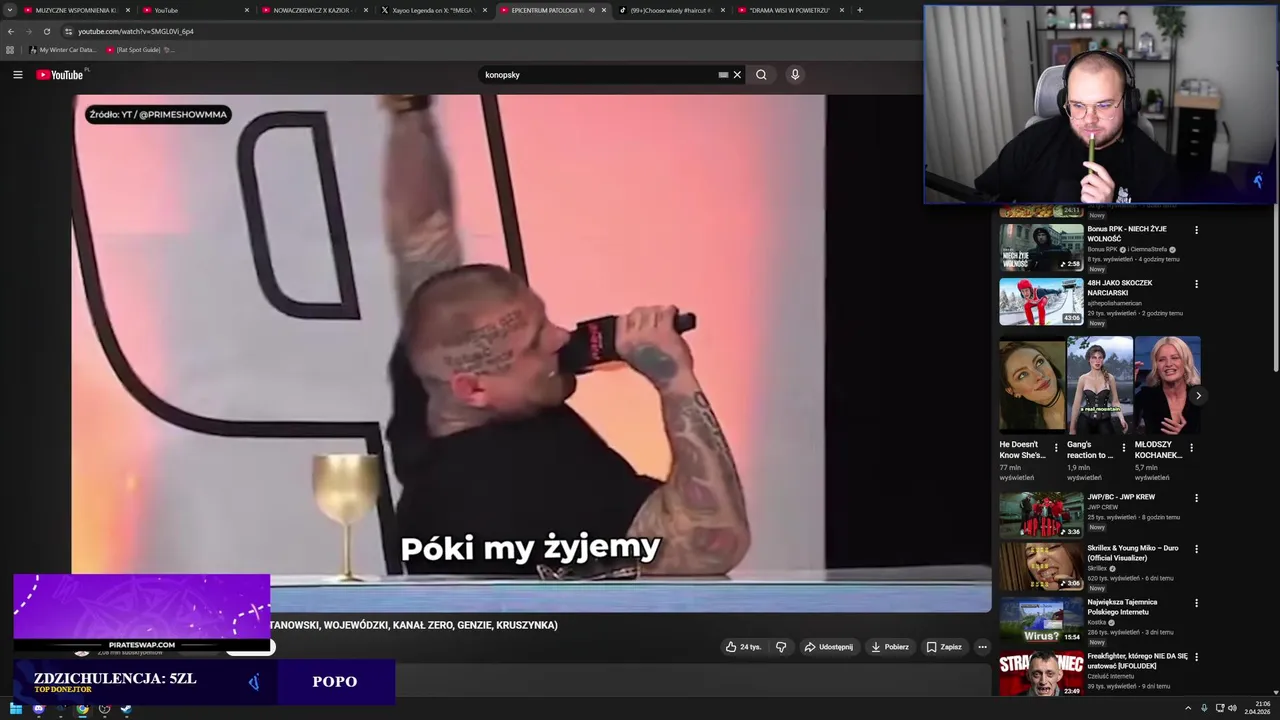Image resolution: width=1280 pixels, height=720 pixels.
Task: Open the taskbar volume control
Action: pos(1232,709)
